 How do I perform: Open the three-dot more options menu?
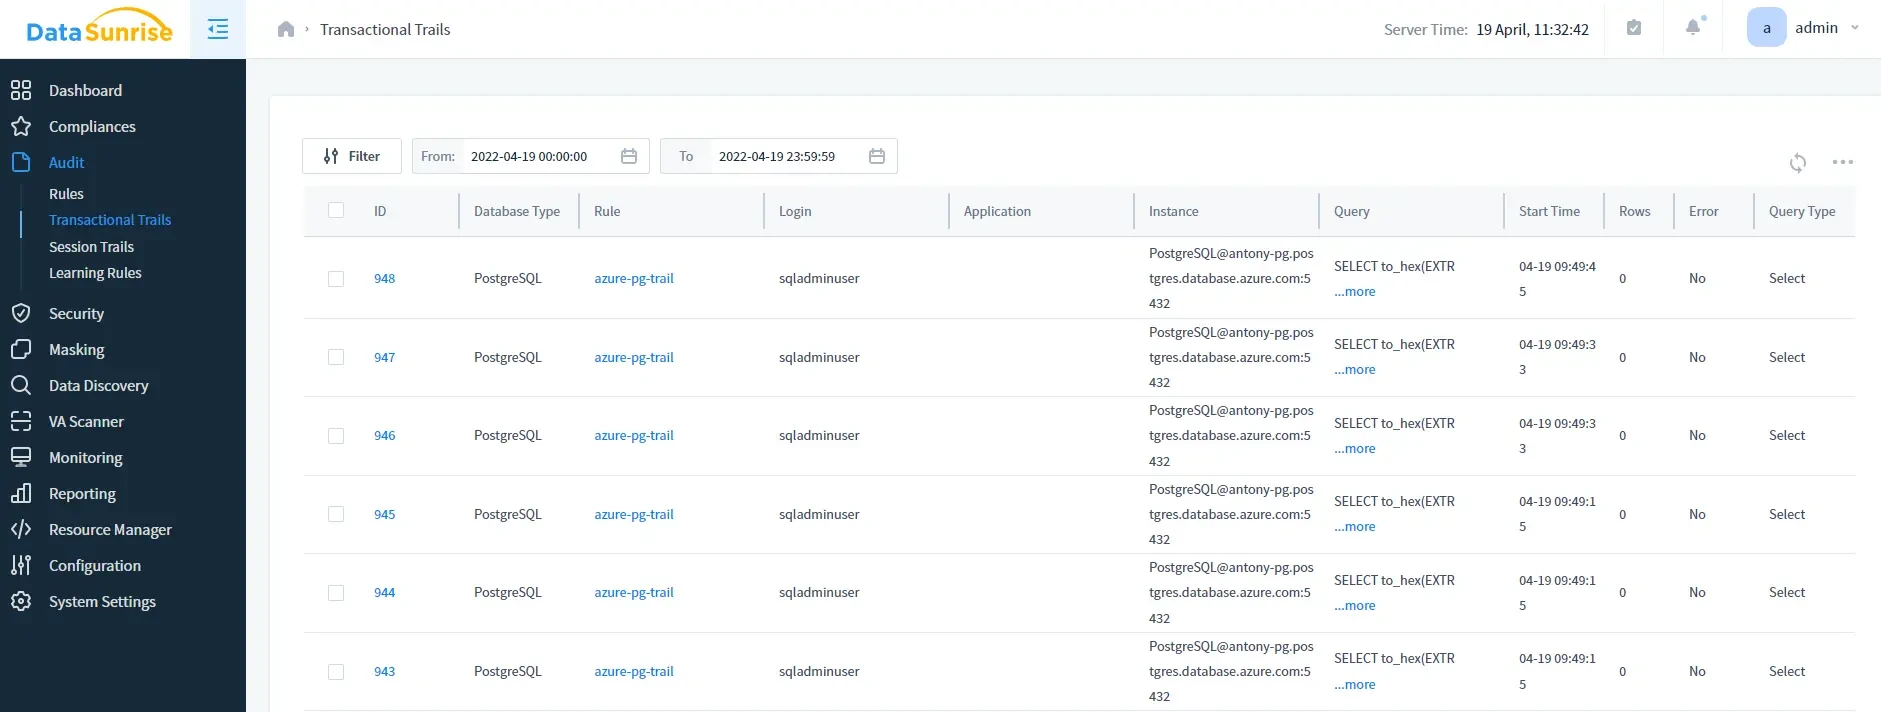1842,163
